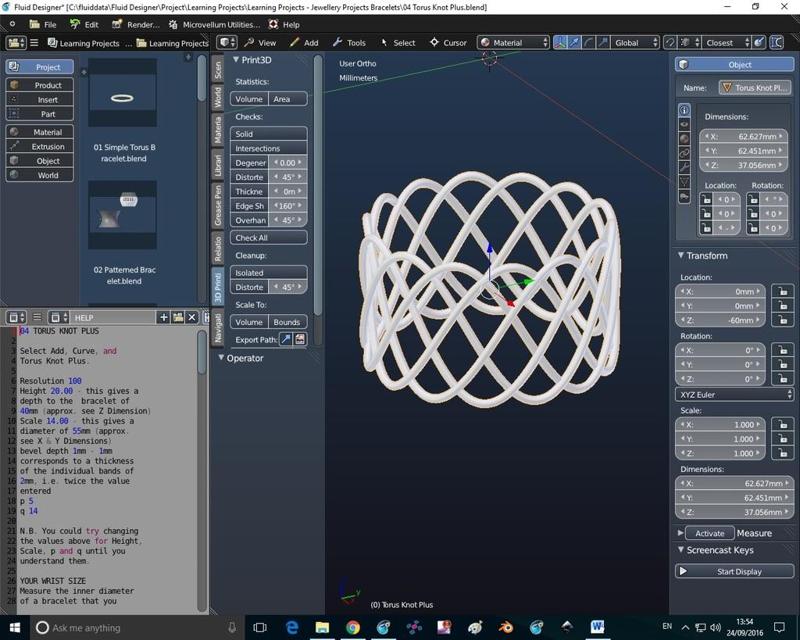The width and height of the screenshot is (800, 640).
Task: Toggle lock for Transform Location X
Action: 781,292
